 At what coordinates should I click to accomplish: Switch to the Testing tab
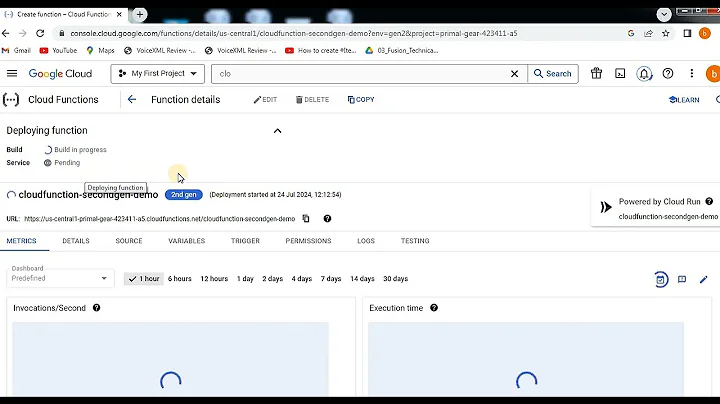coord(415,241)
